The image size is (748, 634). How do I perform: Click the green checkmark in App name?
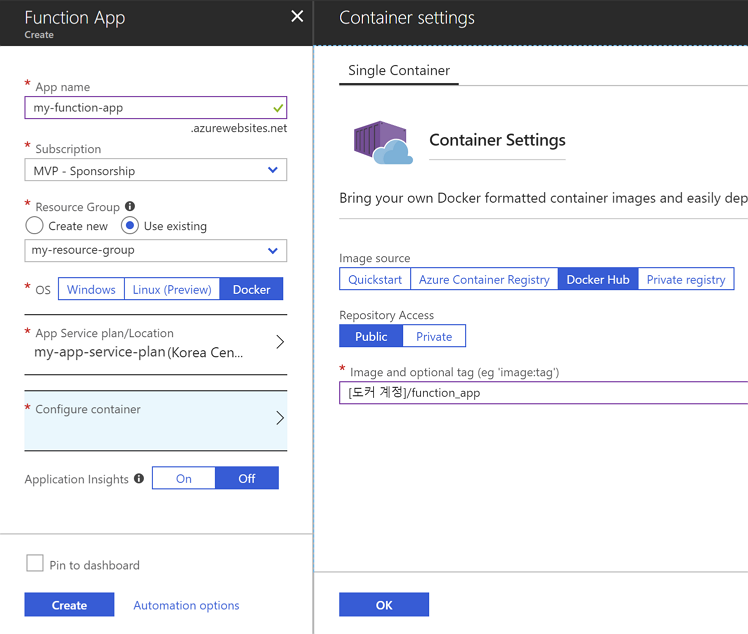[277, 107]
